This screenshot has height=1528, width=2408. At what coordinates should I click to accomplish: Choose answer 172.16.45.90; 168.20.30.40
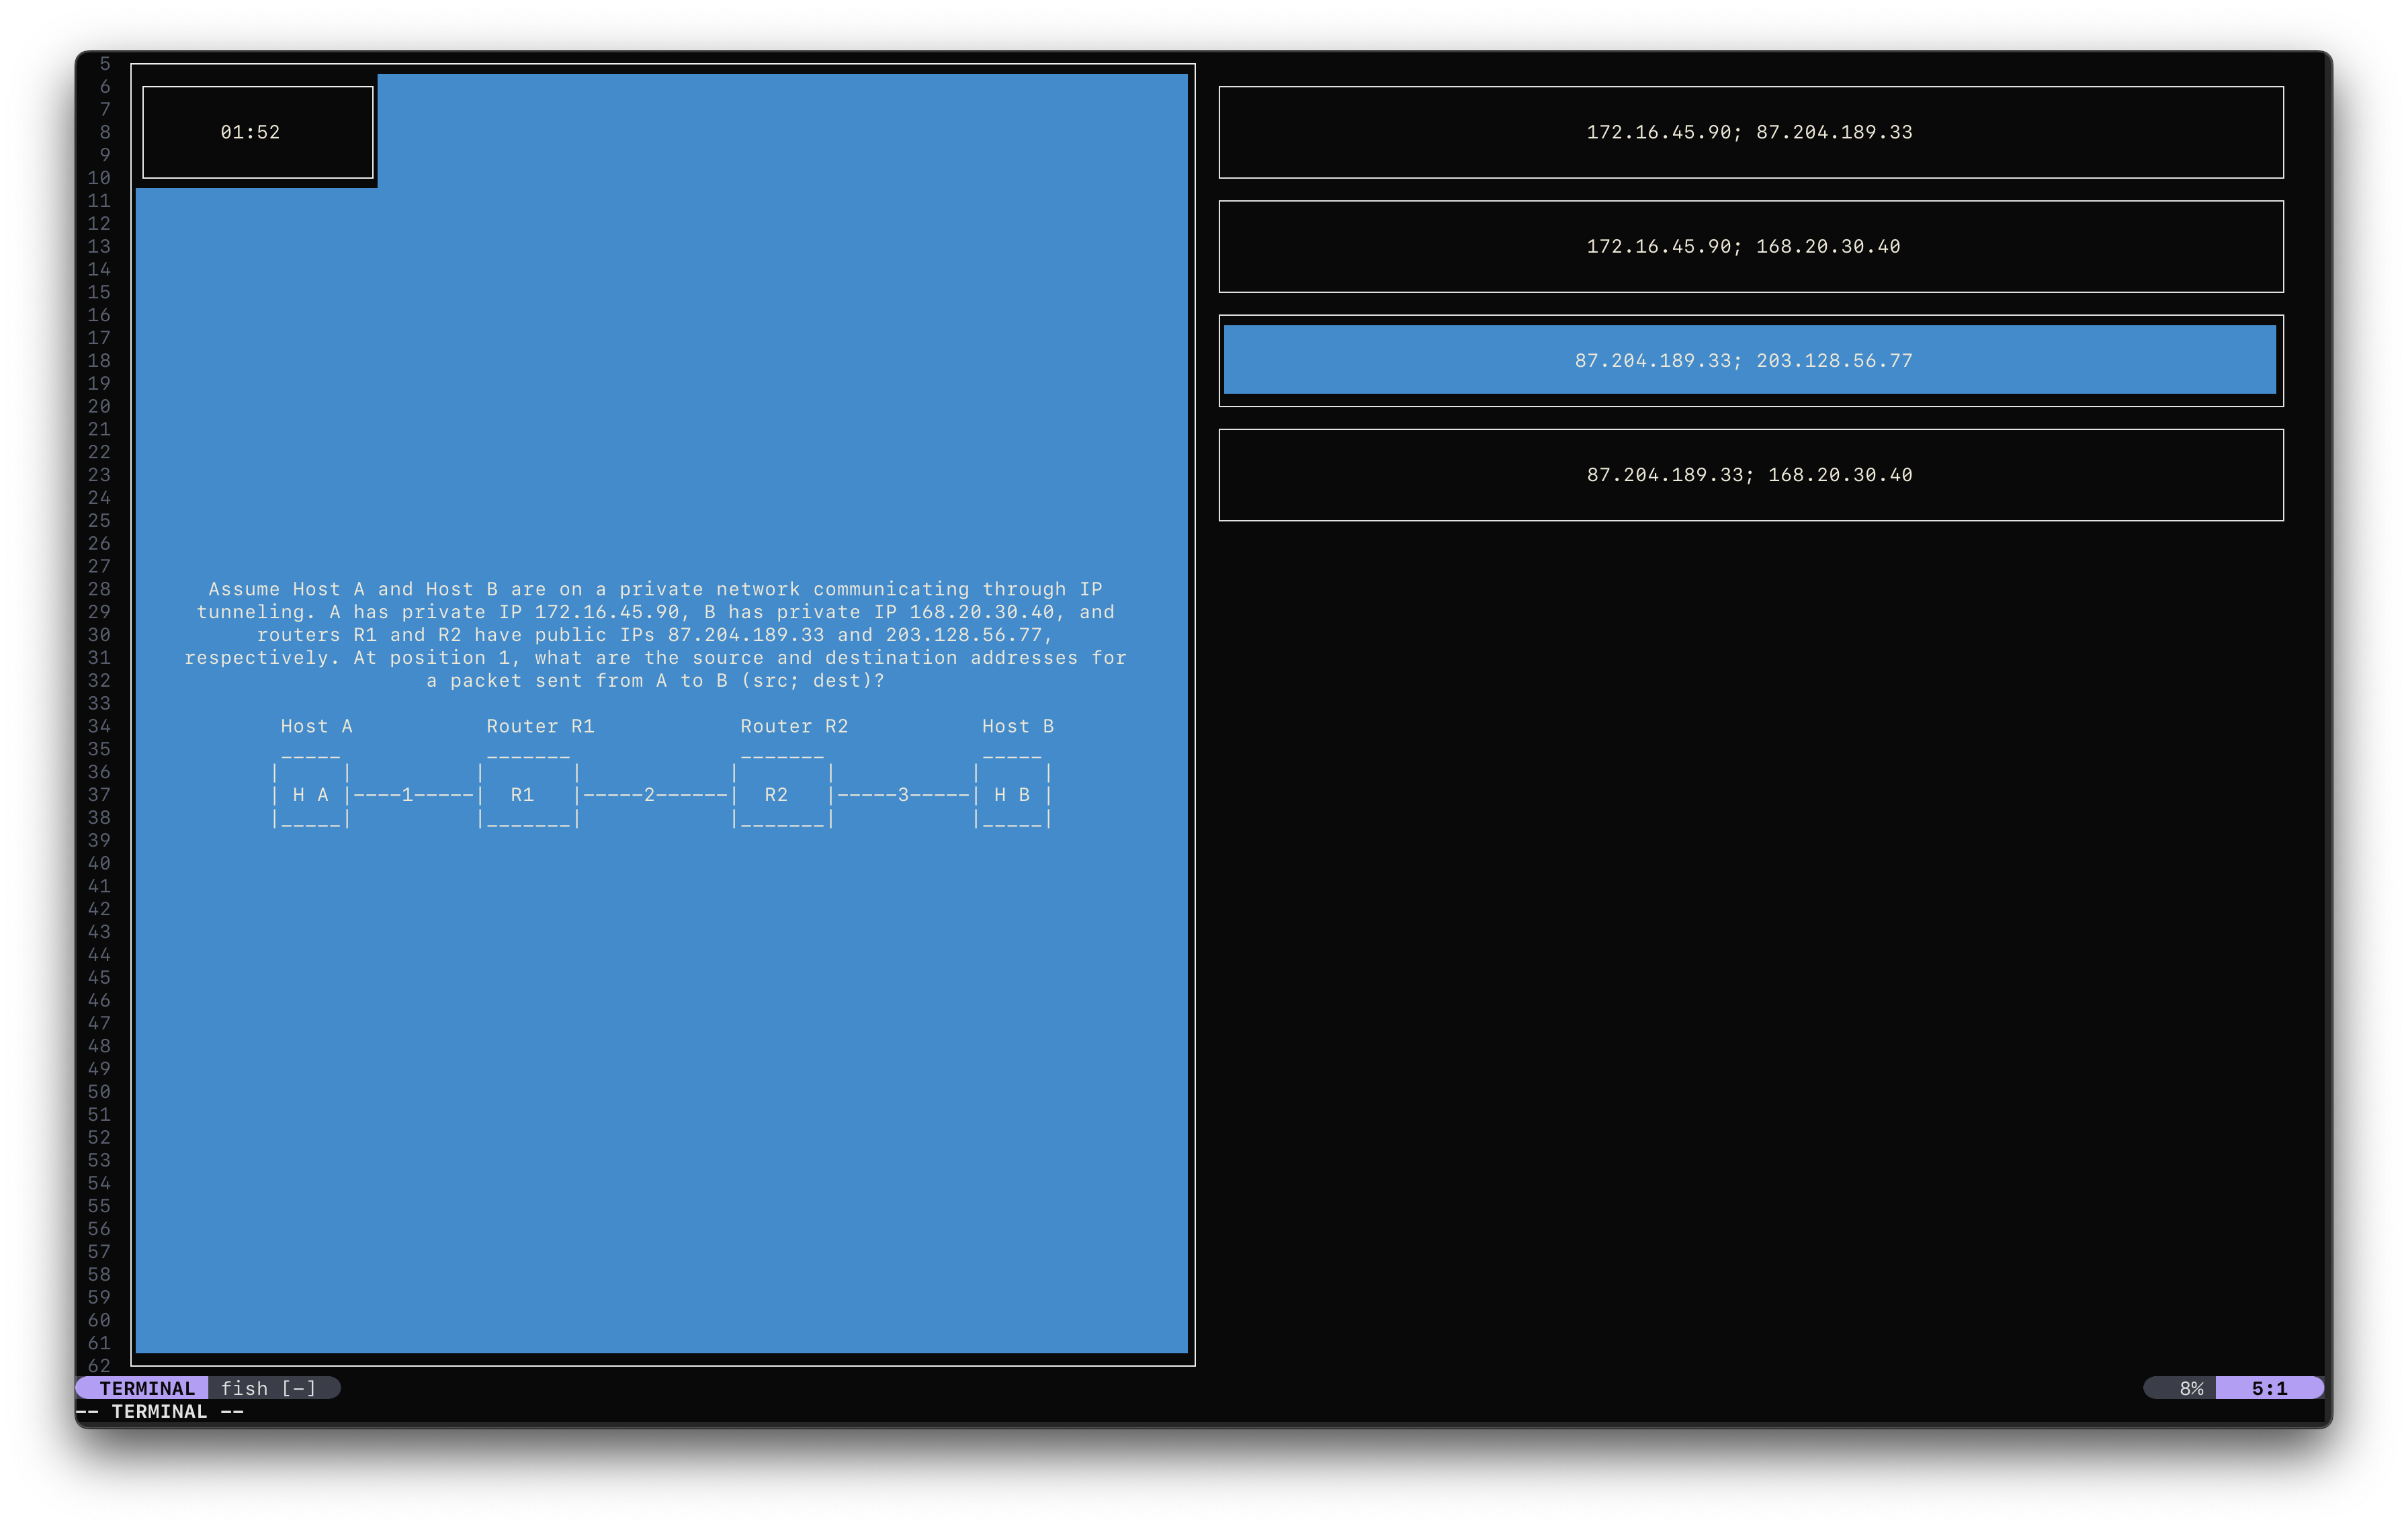[x=1750, y=246]
